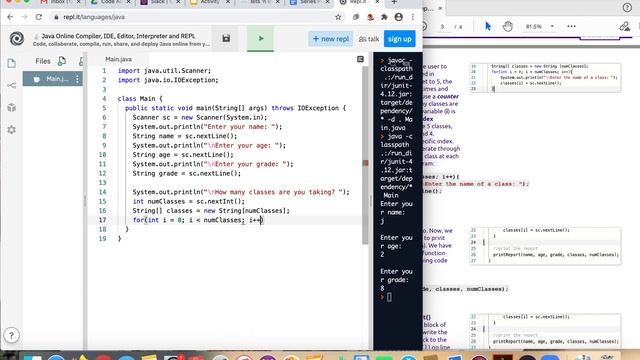Screen dimensions: 640x360
Task: Open the more tools ellipsis in PDF viewer
Action: (x=571, y=26)
